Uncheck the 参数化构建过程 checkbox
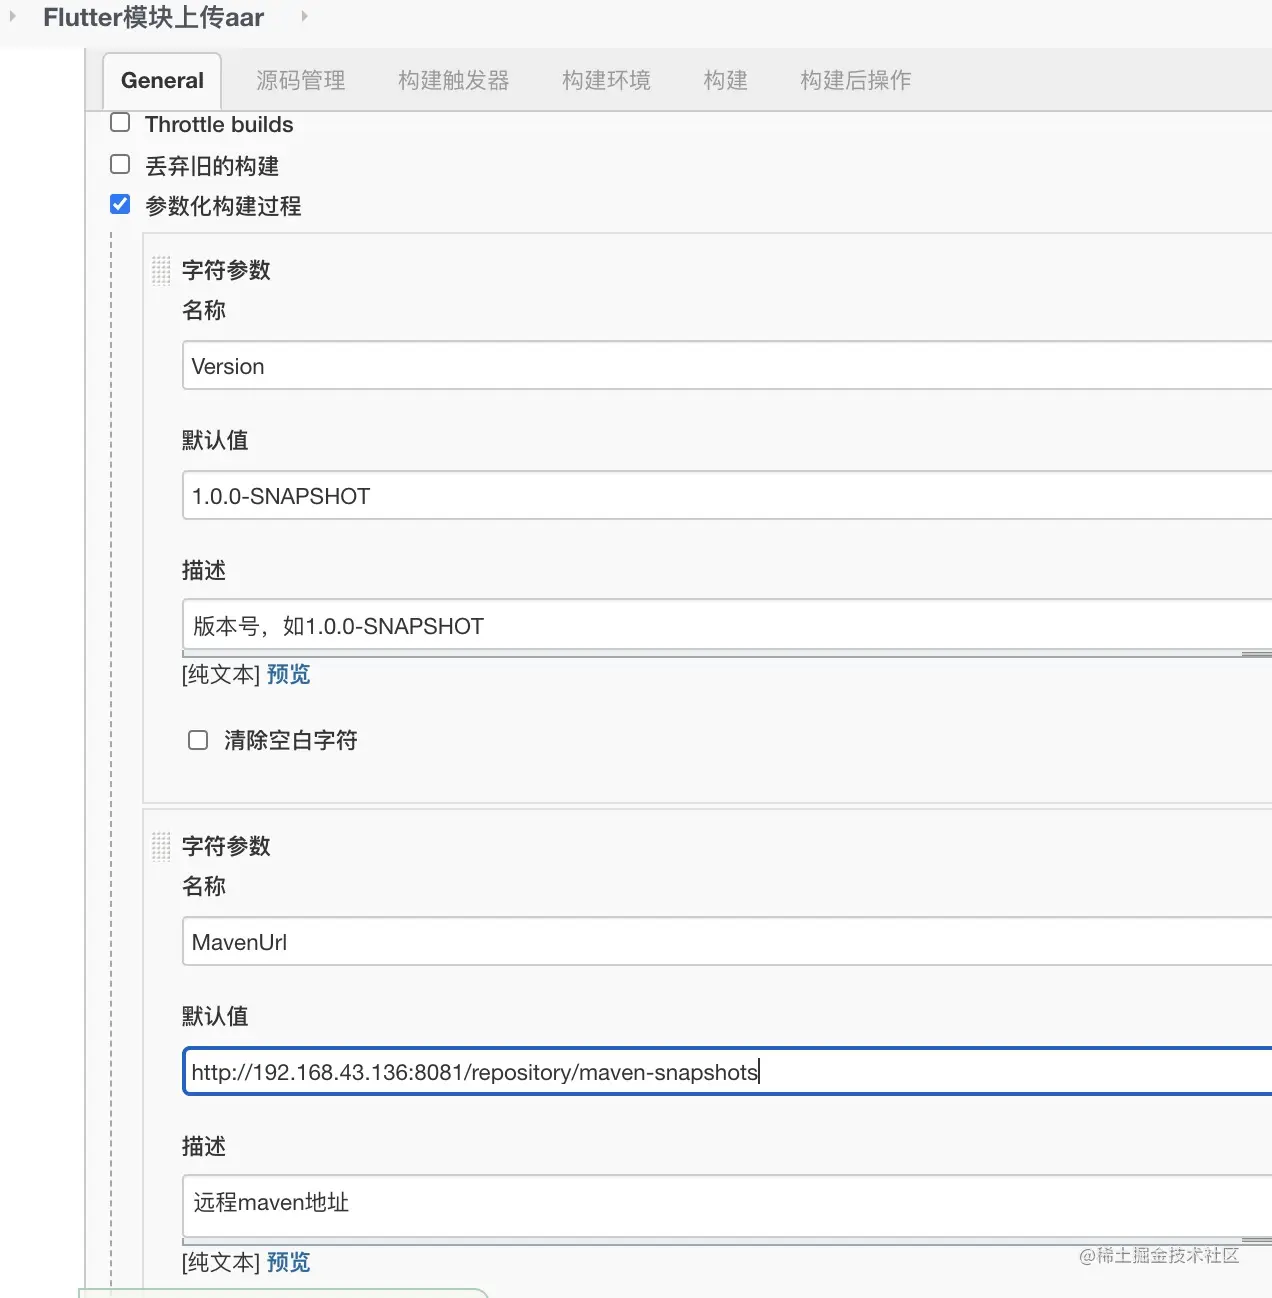The width and height of the screenshot is (1272, 1298). pos(120,205)
